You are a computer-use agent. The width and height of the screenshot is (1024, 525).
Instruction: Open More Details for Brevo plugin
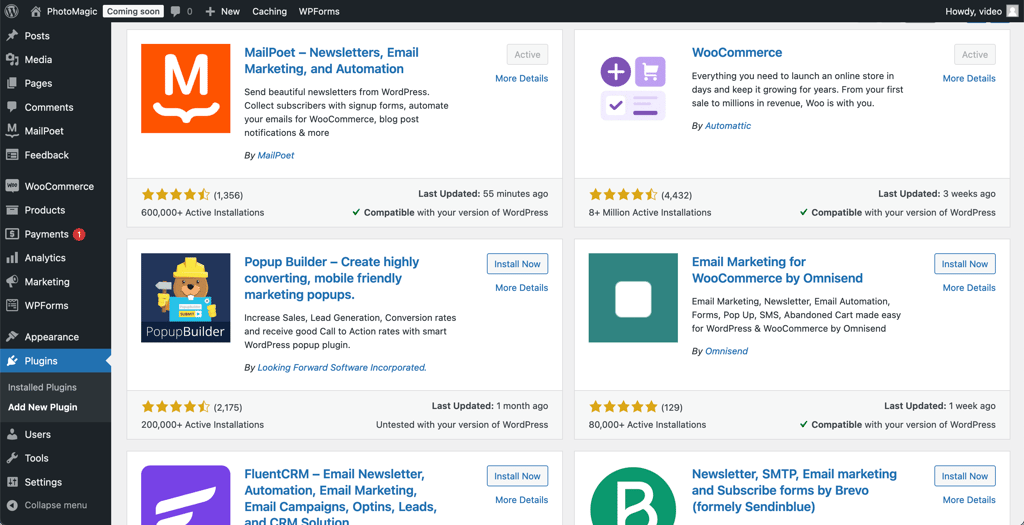pos(968,500)
